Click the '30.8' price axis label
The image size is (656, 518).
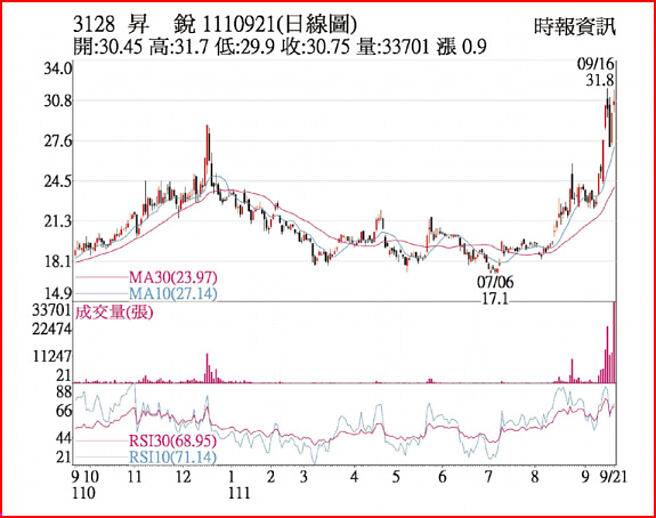coord(58,101)
